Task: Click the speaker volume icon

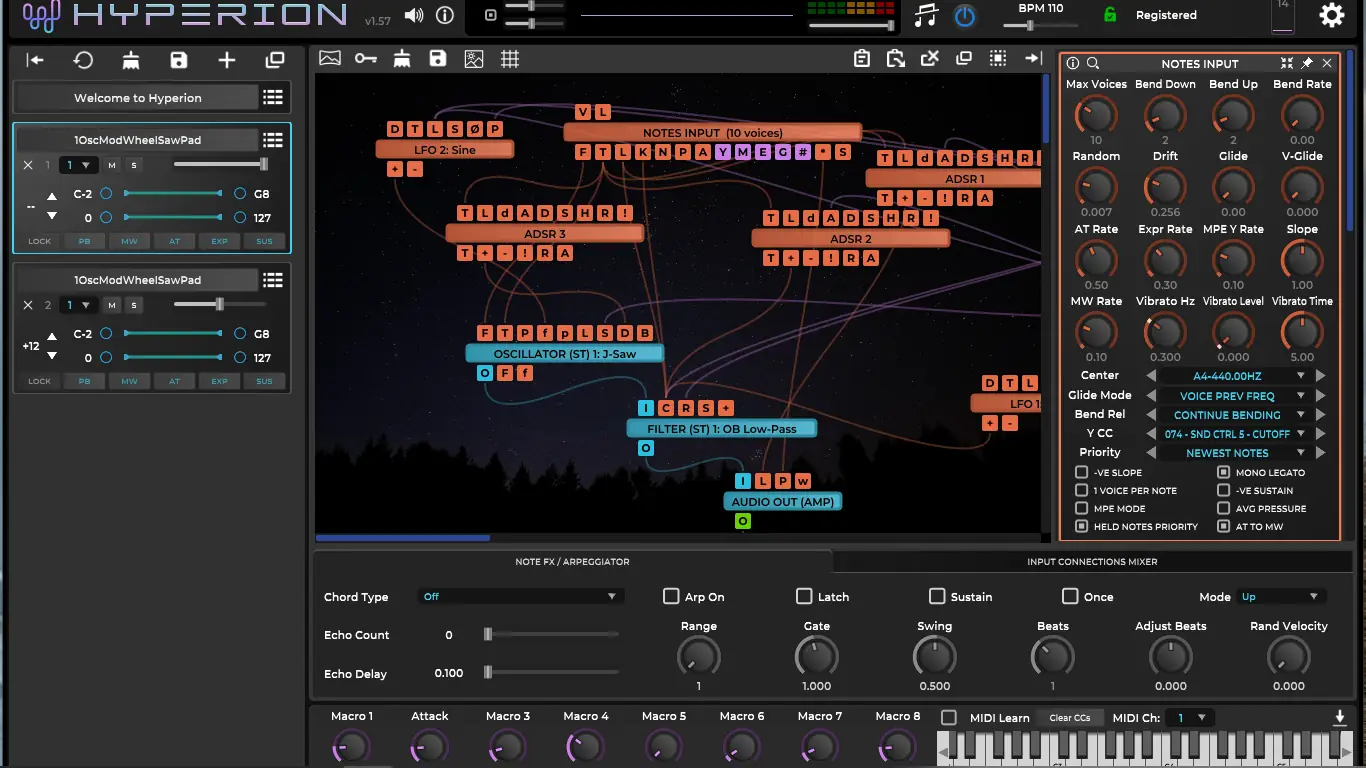Action: 413,16
